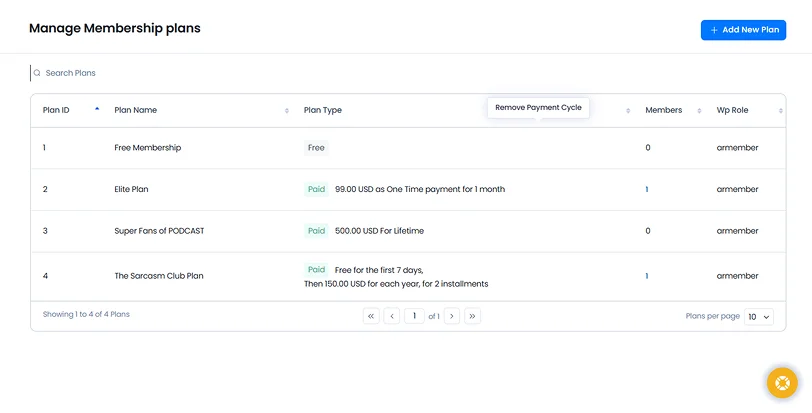Sort by Members column arrows

(699, 110)
